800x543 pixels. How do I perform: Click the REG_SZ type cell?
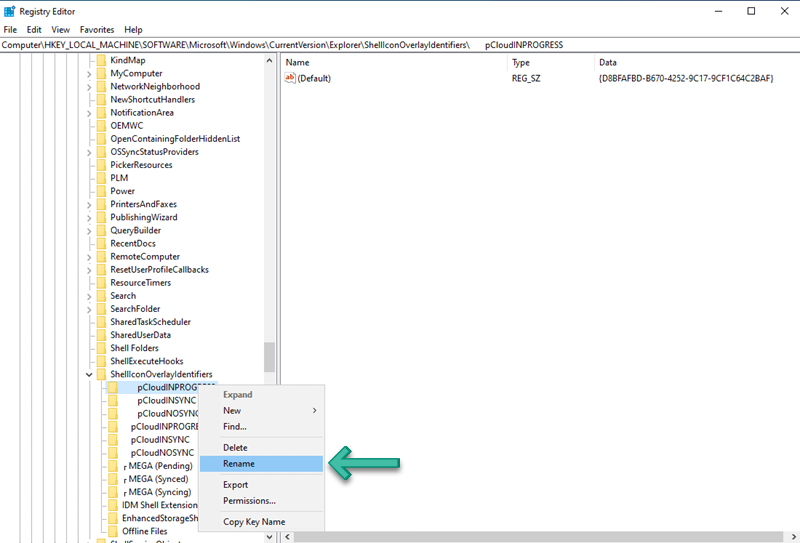coord(526,79)
